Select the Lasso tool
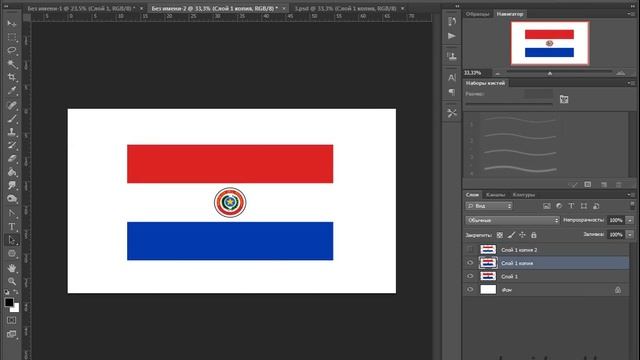The height and width of the screenshot is (360, 640). 12,51
